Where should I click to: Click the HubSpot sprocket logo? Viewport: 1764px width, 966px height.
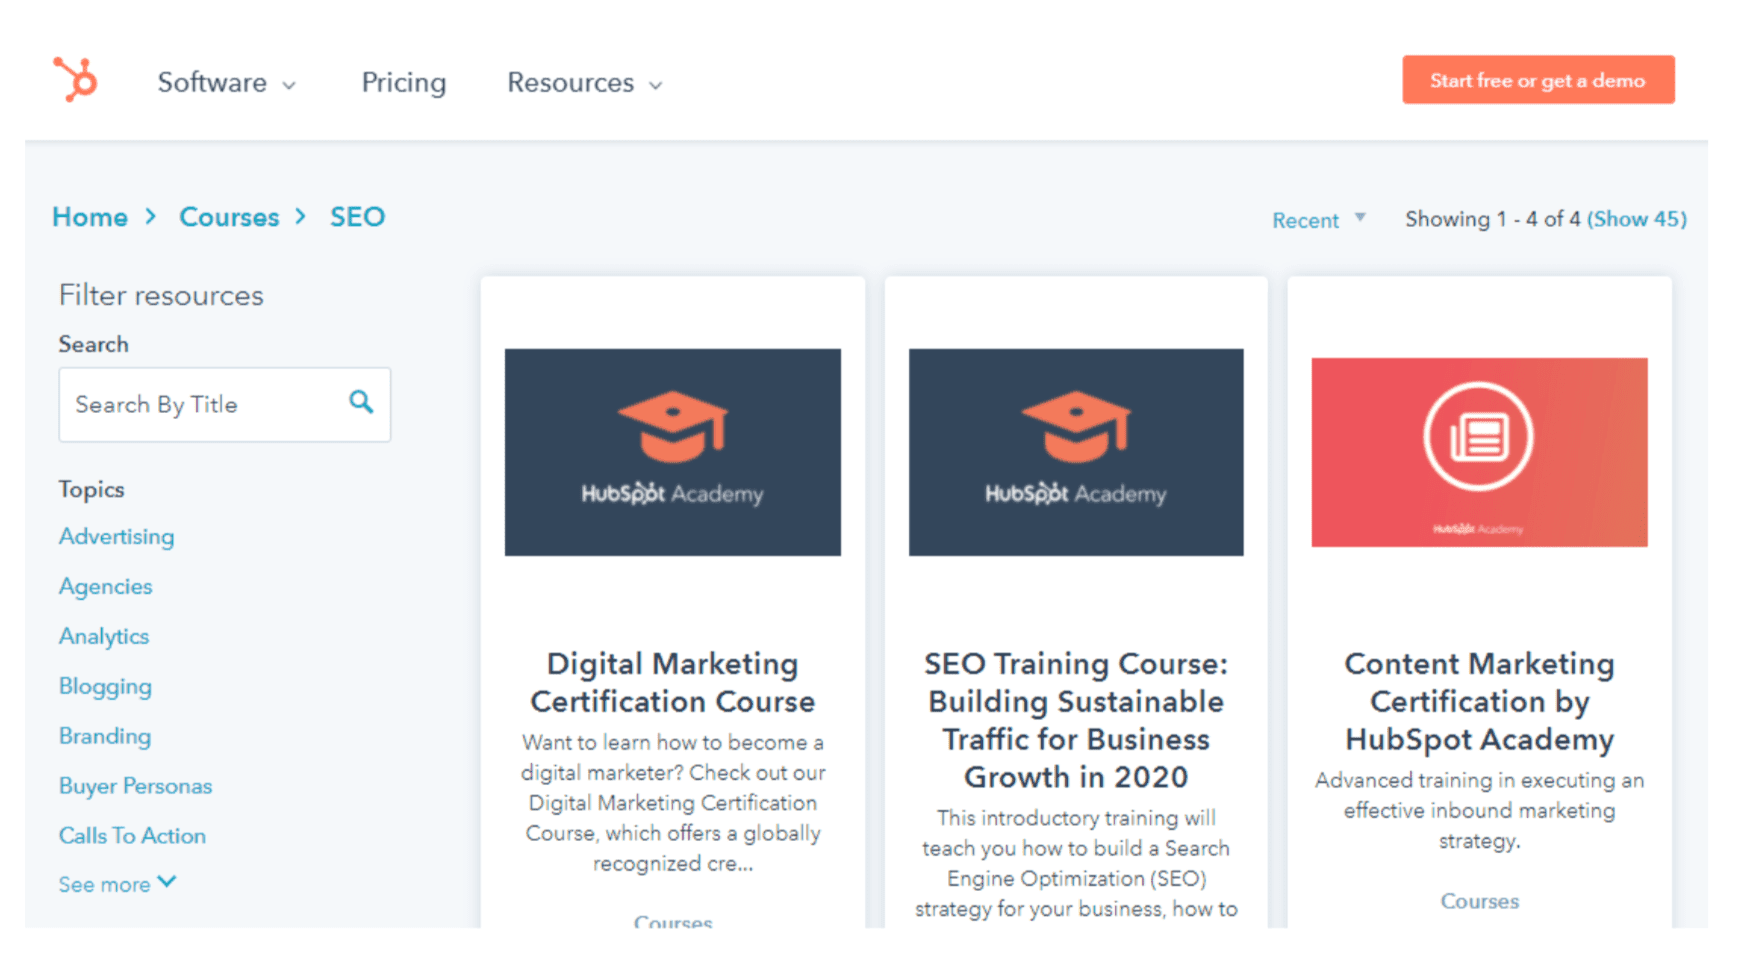coord(75,79)
